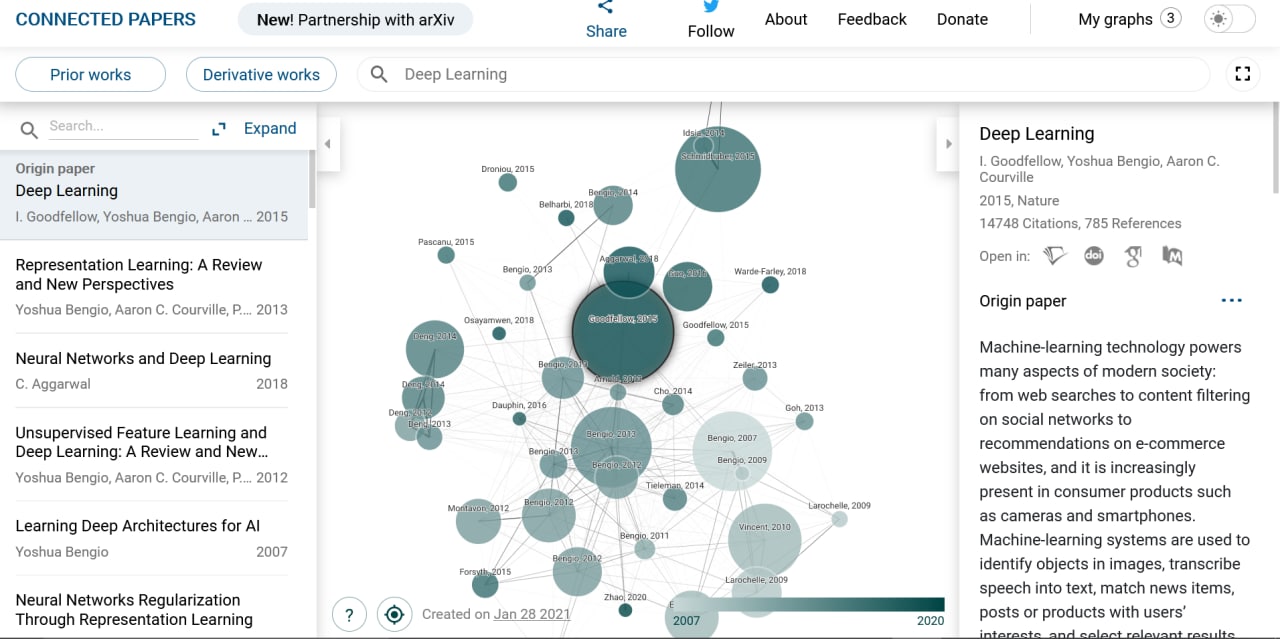Click the arXiv partnership announcement
The width and height of the screenshot is (1280, 639).
click(355, 19)
